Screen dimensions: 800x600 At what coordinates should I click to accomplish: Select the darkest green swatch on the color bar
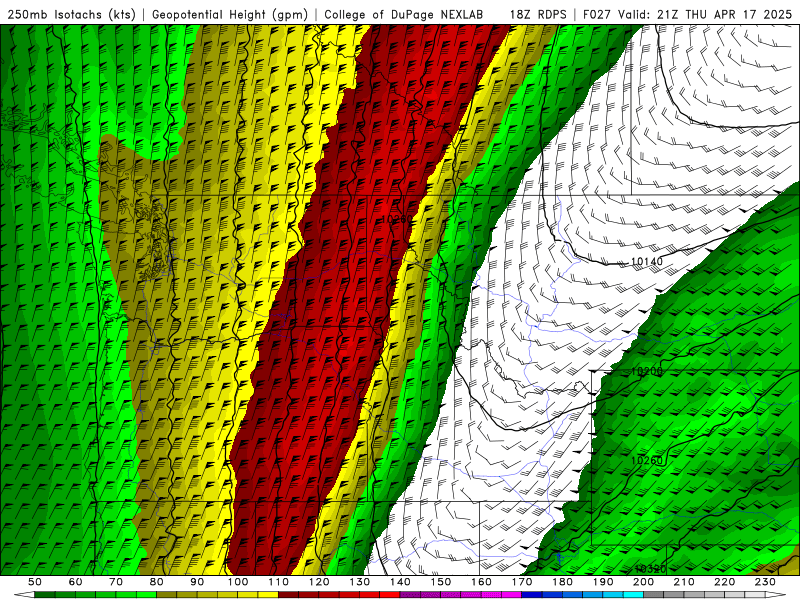click(x=45, y=594)
